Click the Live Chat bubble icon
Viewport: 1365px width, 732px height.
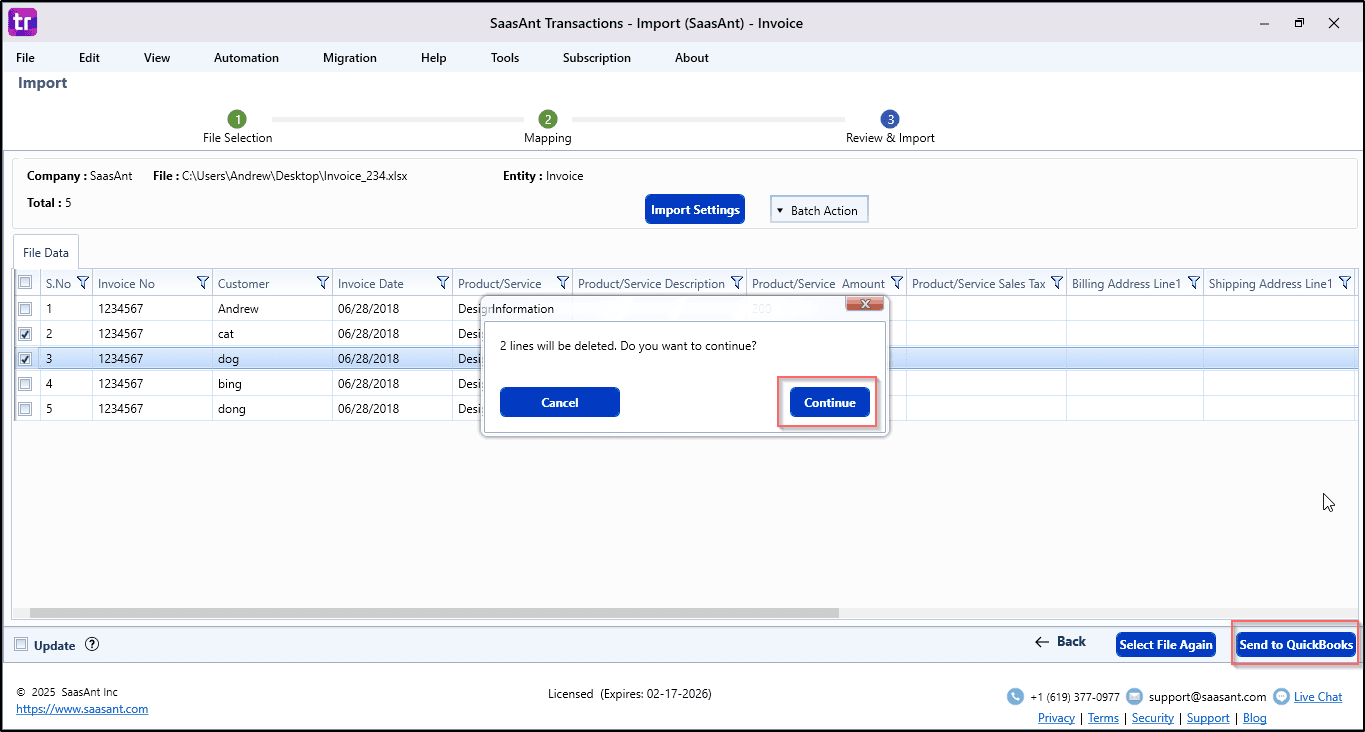[1281, 697]
